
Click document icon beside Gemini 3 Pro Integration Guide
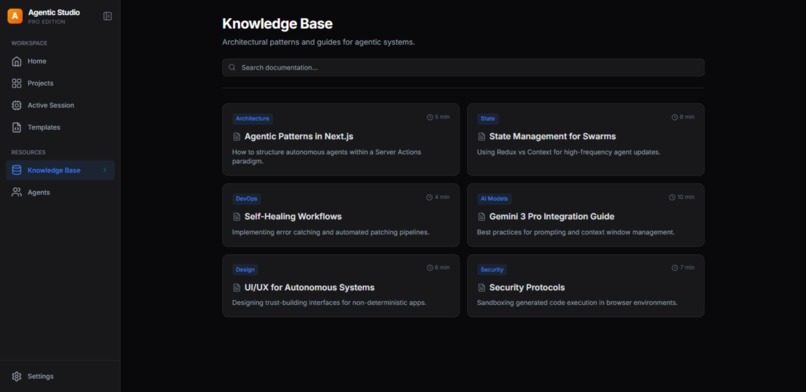482,217
